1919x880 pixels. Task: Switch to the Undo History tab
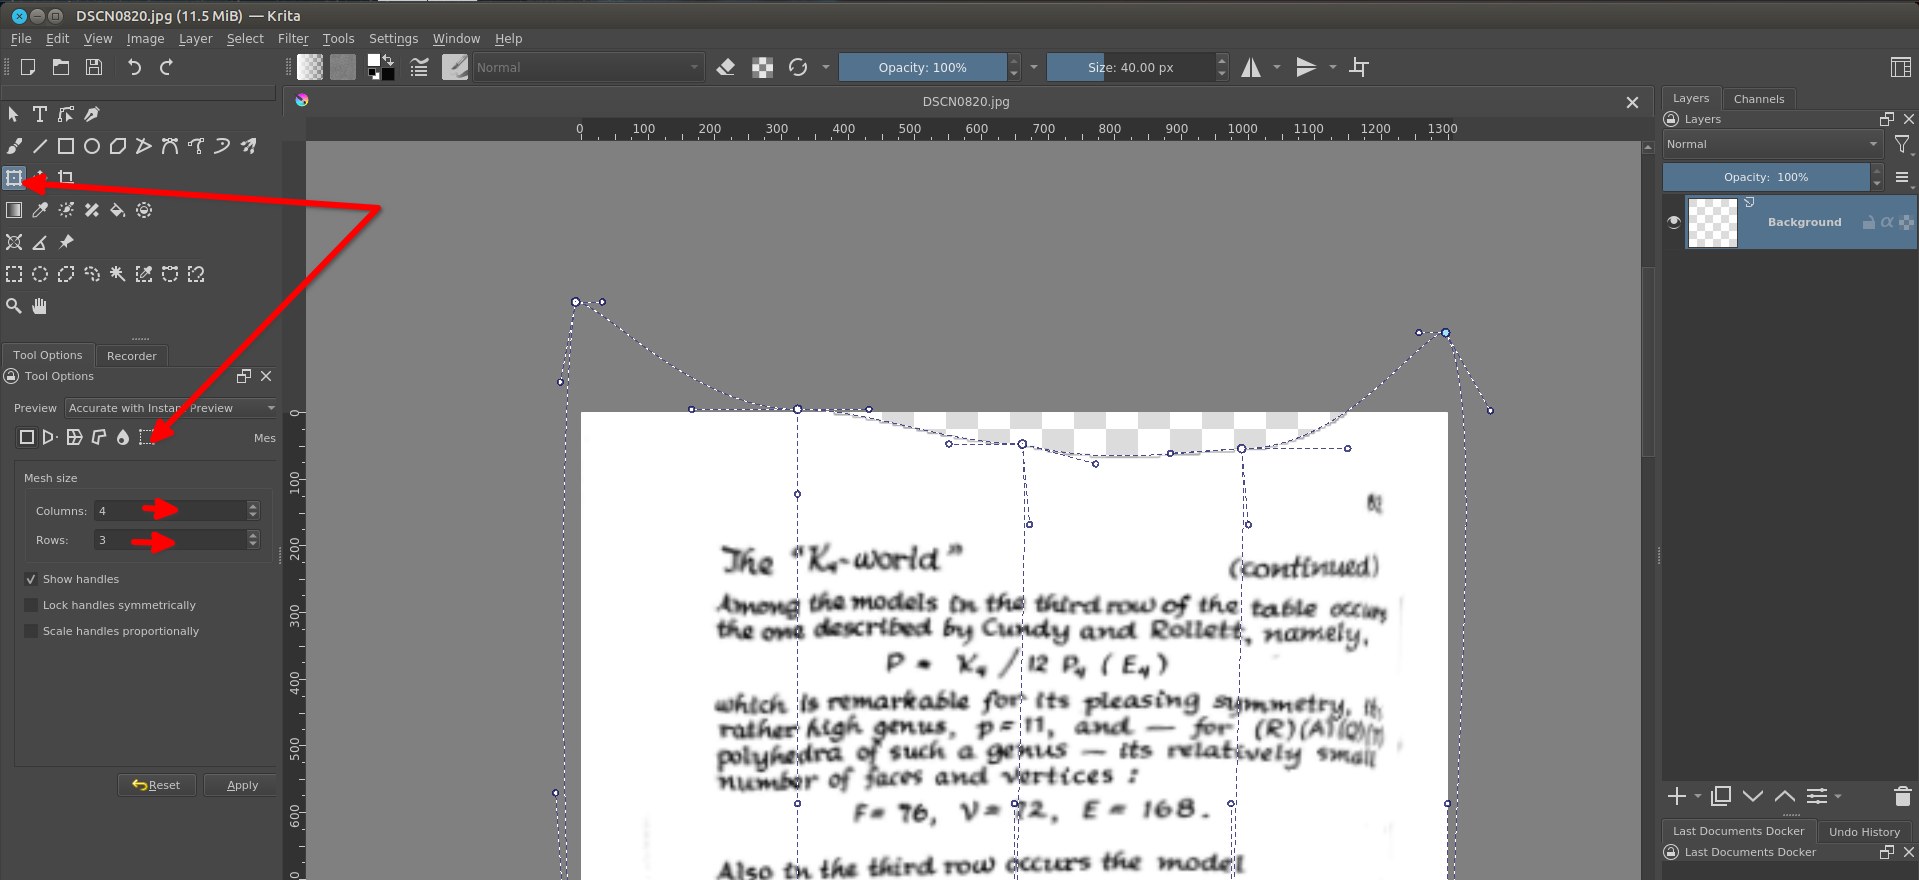click(1864, 831)
